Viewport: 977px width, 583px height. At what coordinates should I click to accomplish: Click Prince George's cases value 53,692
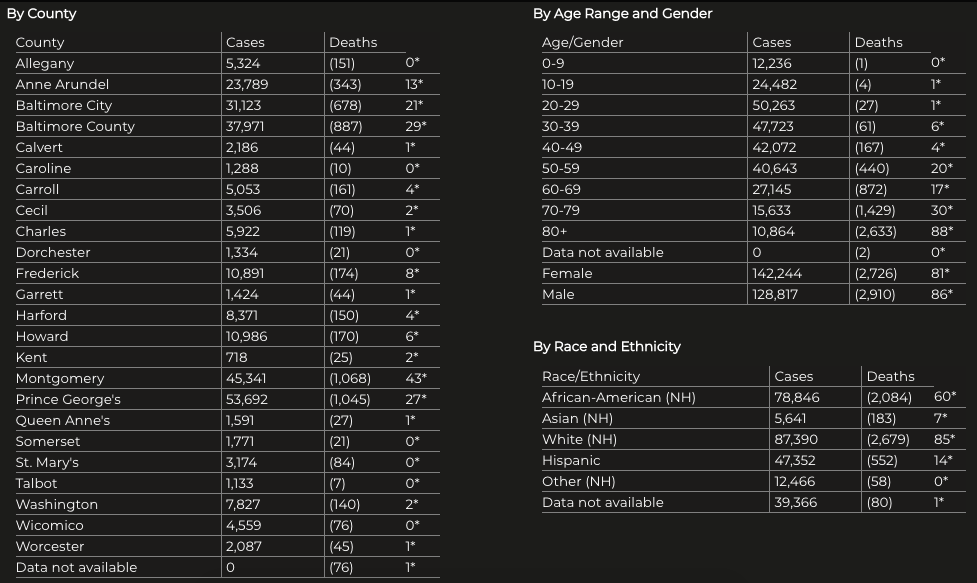click(247, 399)
